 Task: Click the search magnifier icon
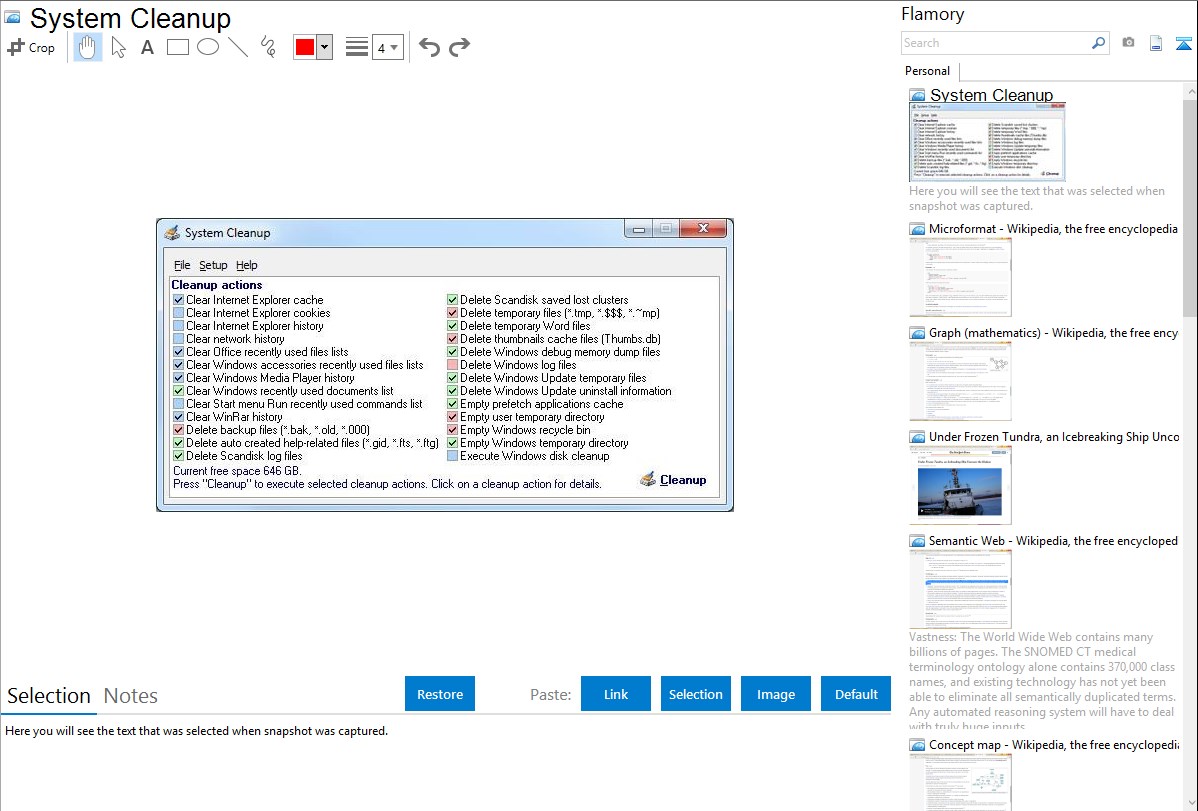pos(1098,43)
